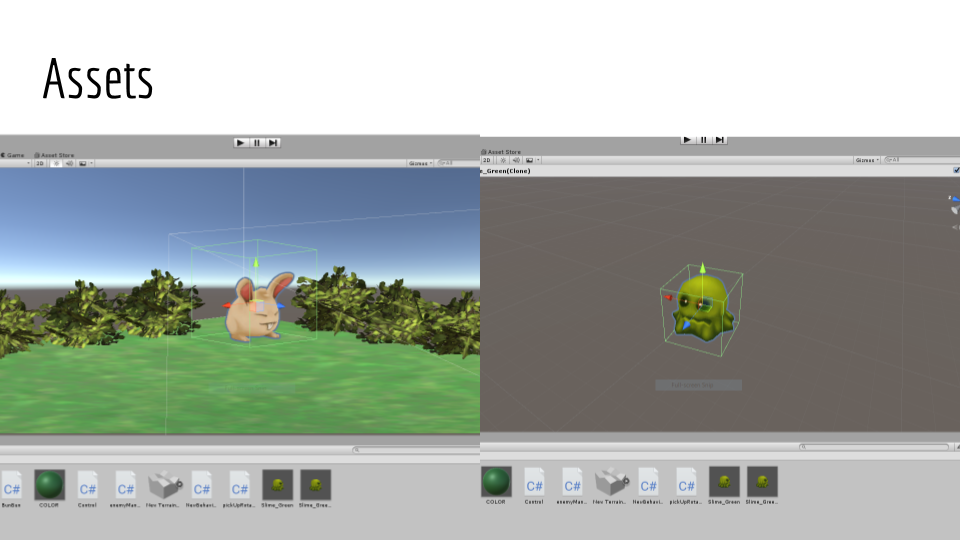
Task: Open effects dropdown arrow in left scene view
Action: (92, 163)
